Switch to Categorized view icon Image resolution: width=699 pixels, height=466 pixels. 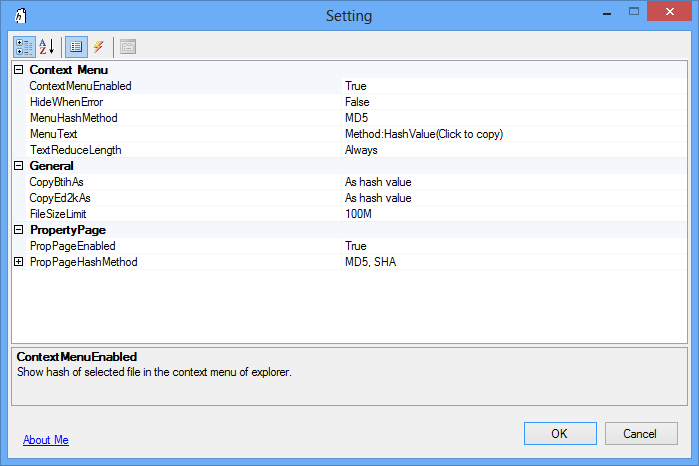click(24, 46)
